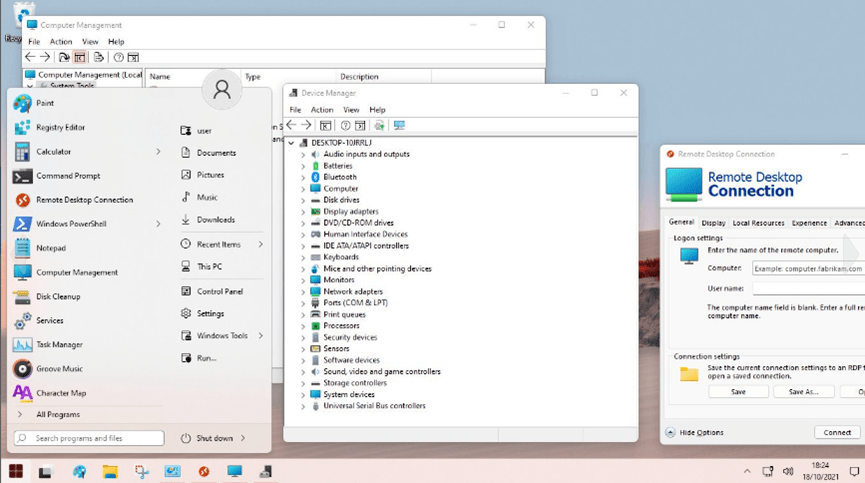This screenshot has width=865, height=483.
Task: Click the Windows Start button on taskbar
Action: 16,471
